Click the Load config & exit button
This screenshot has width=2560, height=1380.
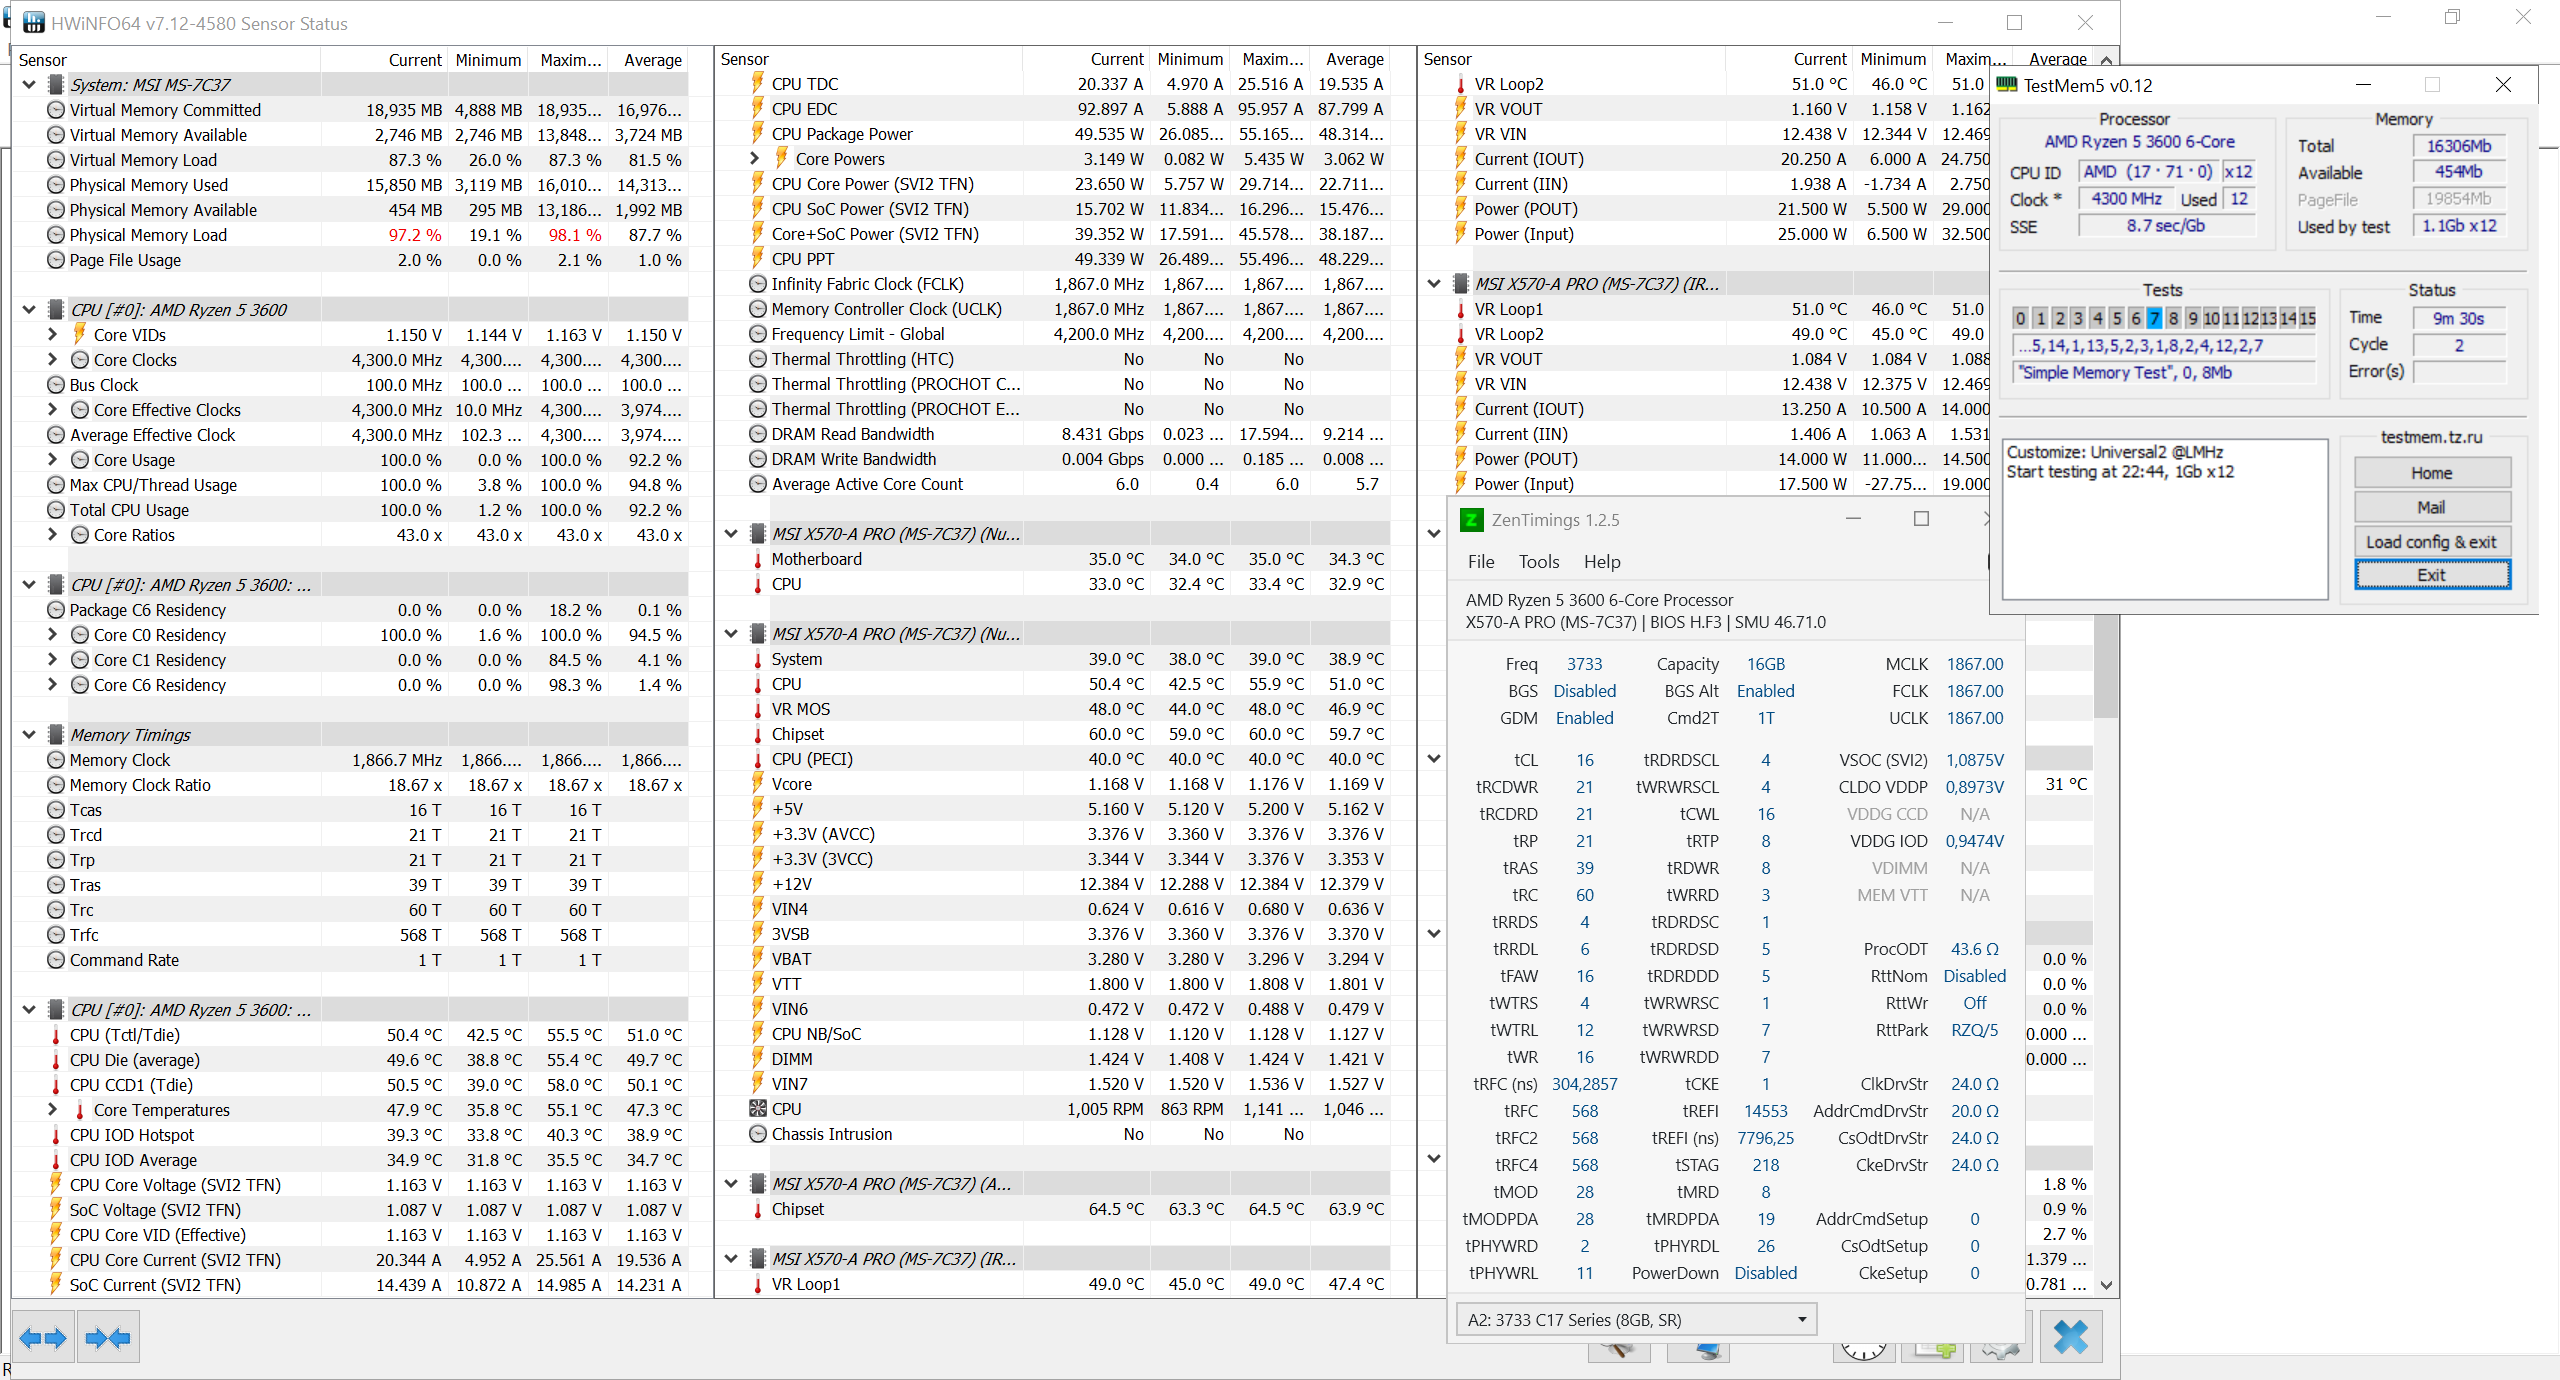coord(2430,542)
